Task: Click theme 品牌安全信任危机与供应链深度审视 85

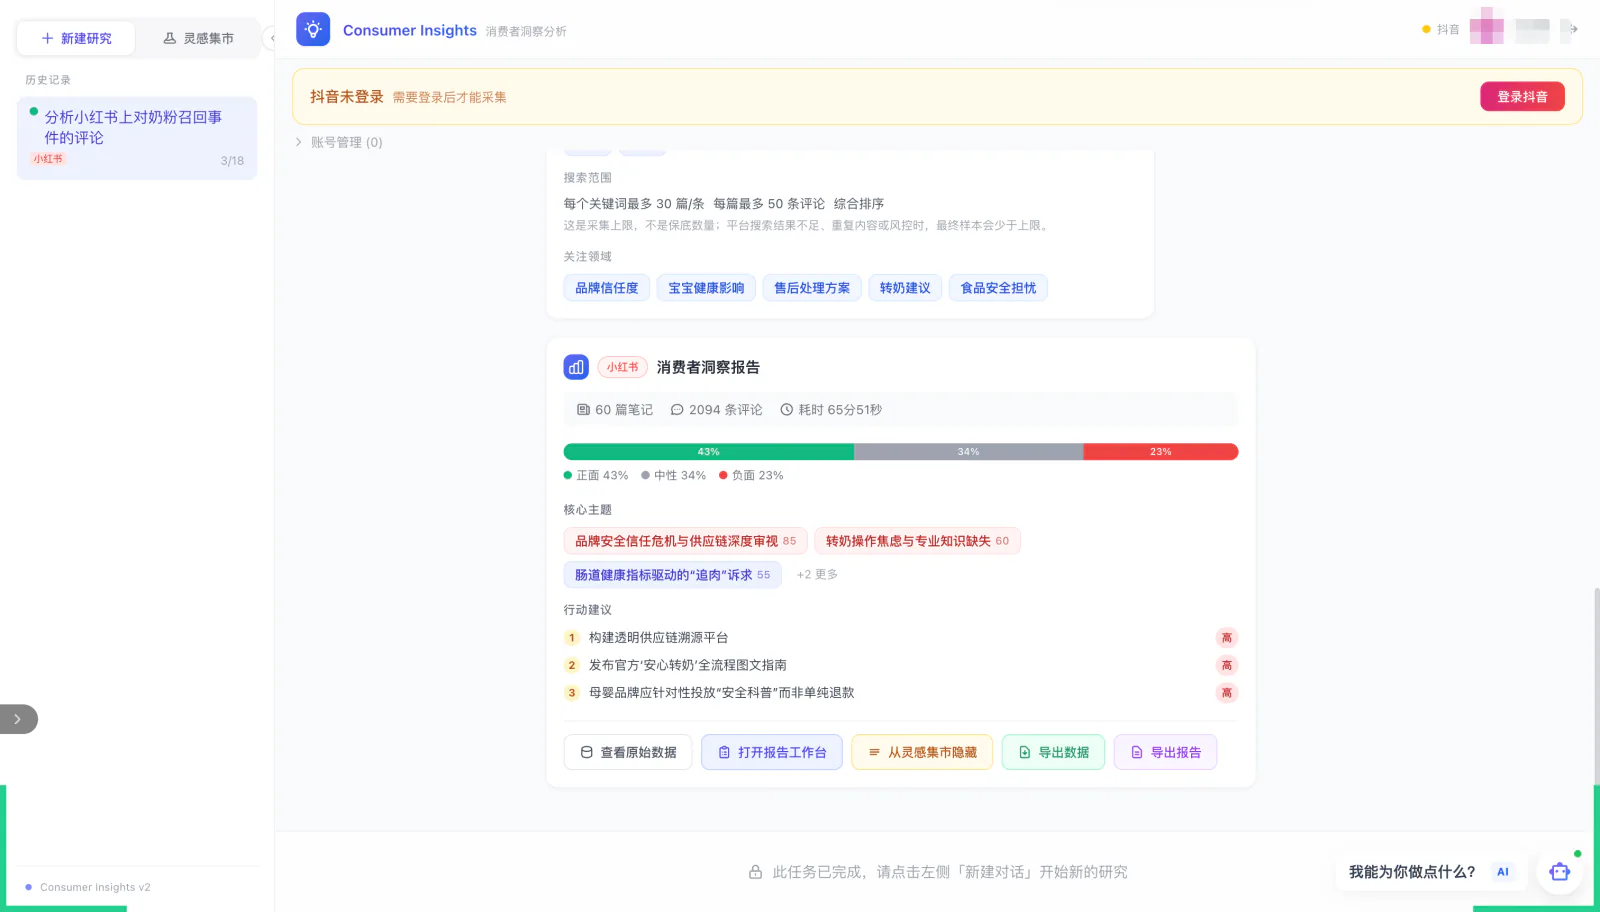Action: (685, 541)
